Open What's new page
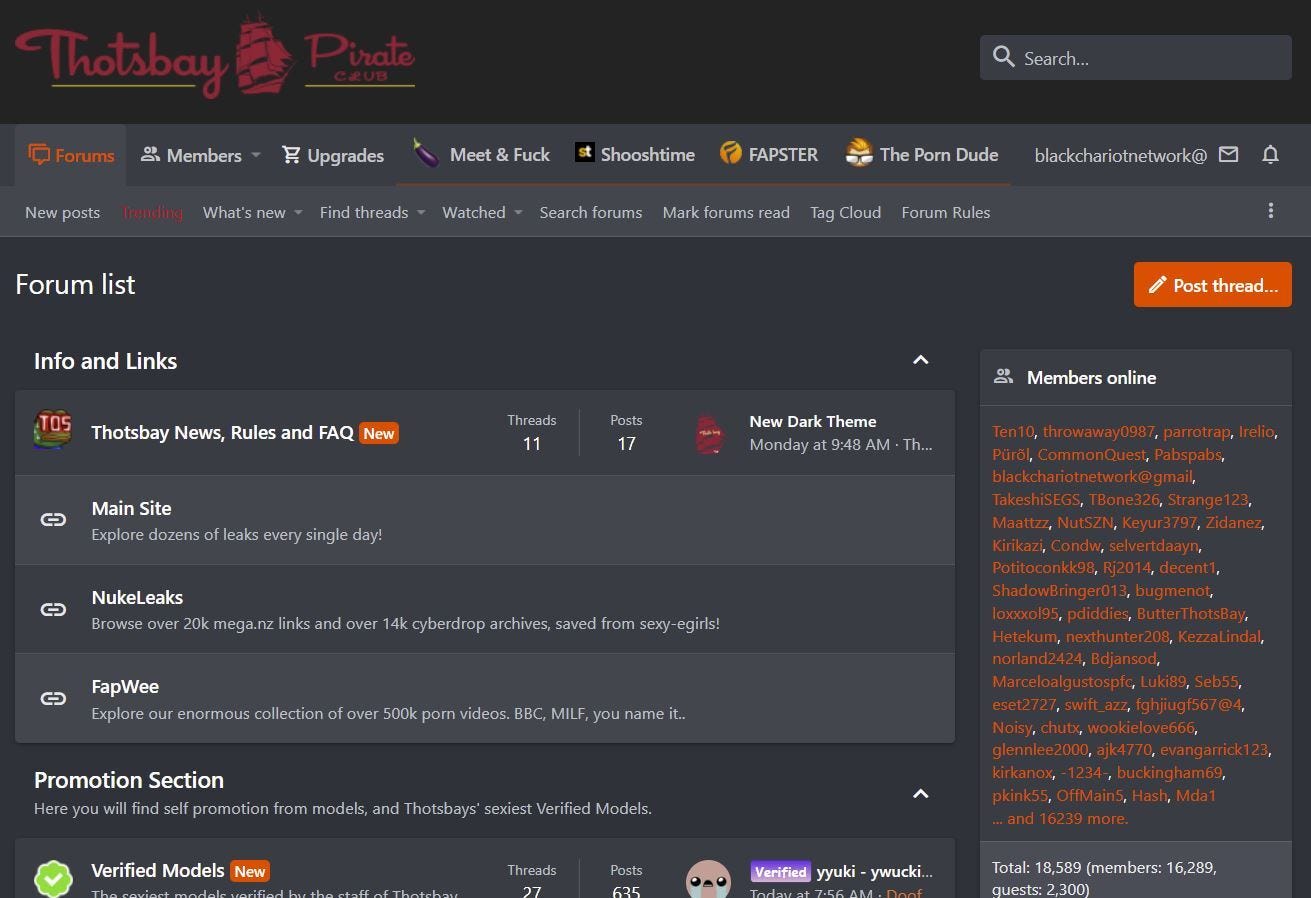Viewport: 1311px width, 898px height. (244, 212)
